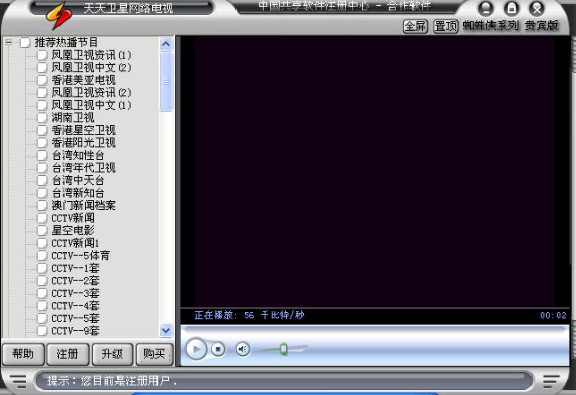The image size is (576, 395).
Task: Click the round X close button
Action: coord(537,8)
